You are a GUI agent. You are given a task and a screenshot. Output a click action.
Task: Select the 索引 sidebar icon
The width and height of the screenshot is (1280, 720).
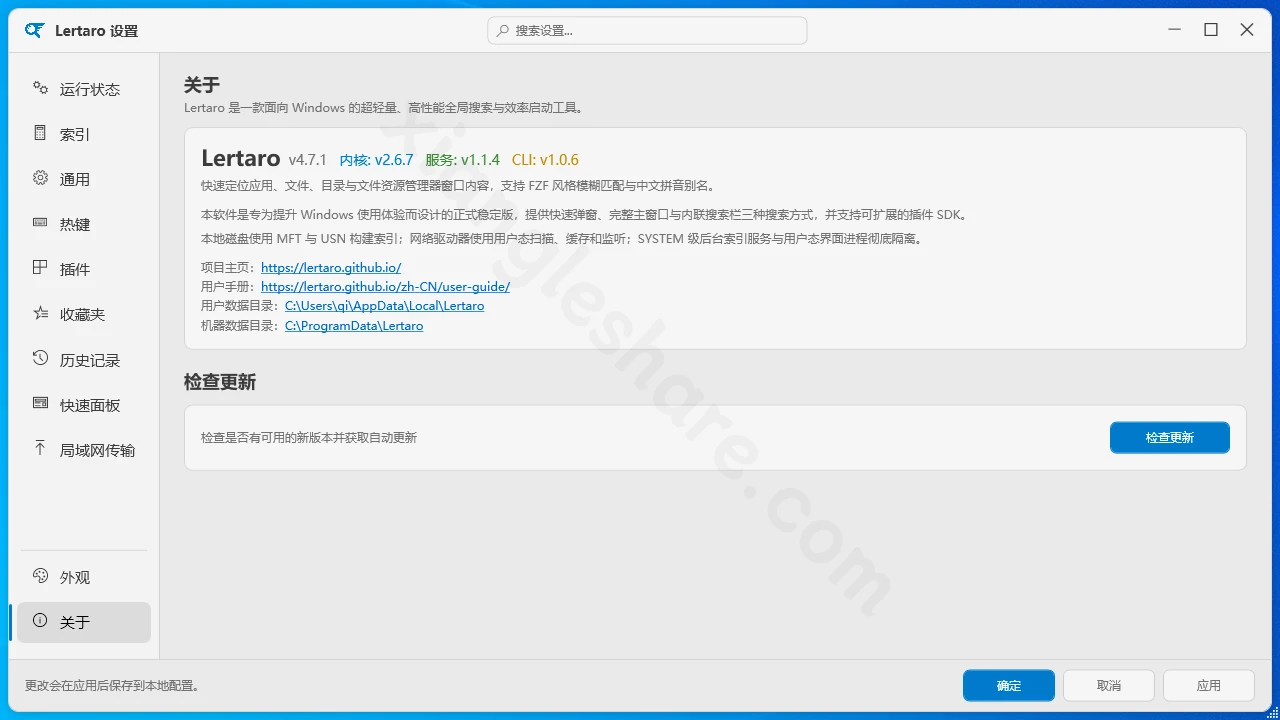[40, 133]
